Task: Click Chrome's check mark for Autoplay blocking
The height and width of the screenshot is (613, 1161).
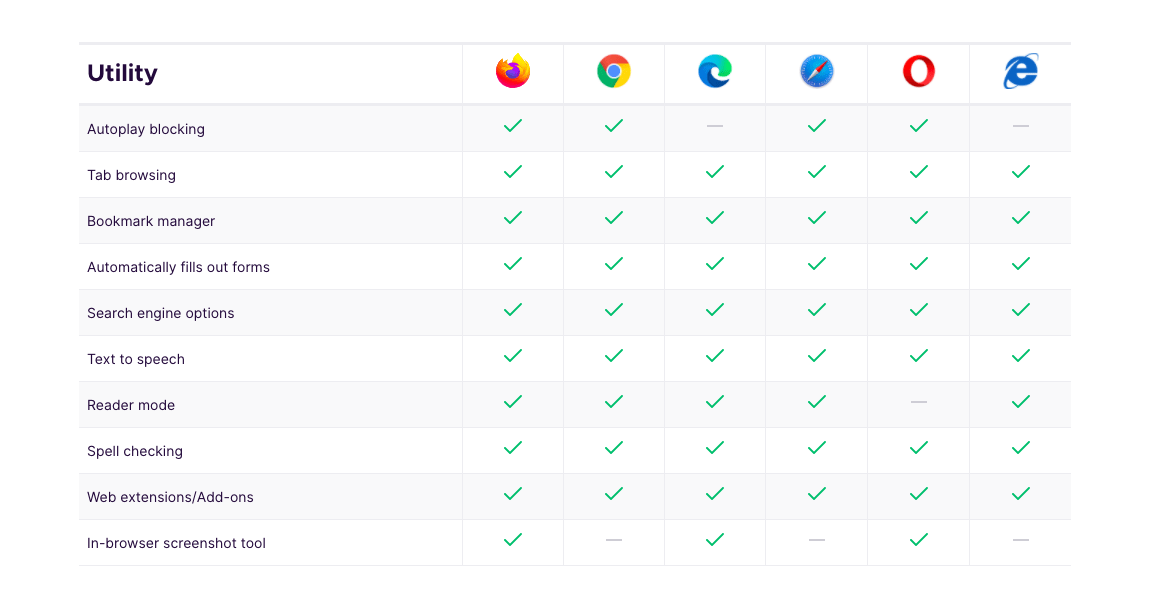Action: coord(614,126)
